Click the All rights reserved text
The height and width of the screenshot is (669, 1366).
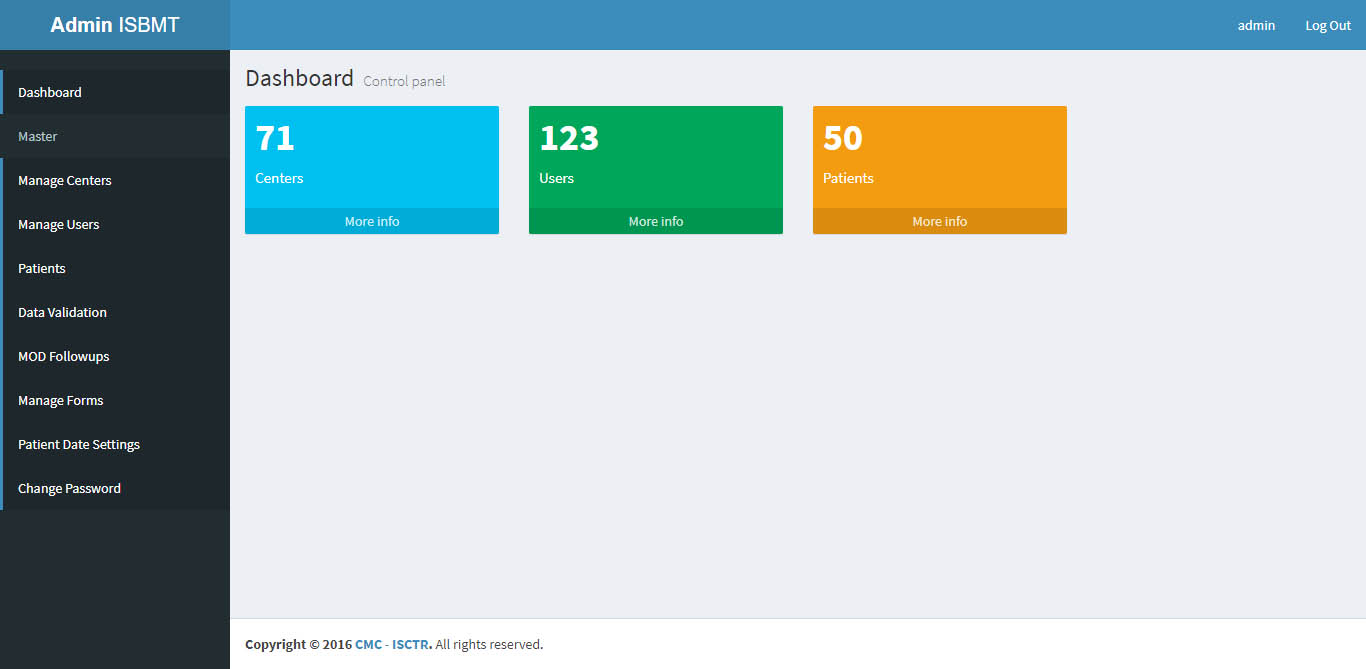pos(489,644)
